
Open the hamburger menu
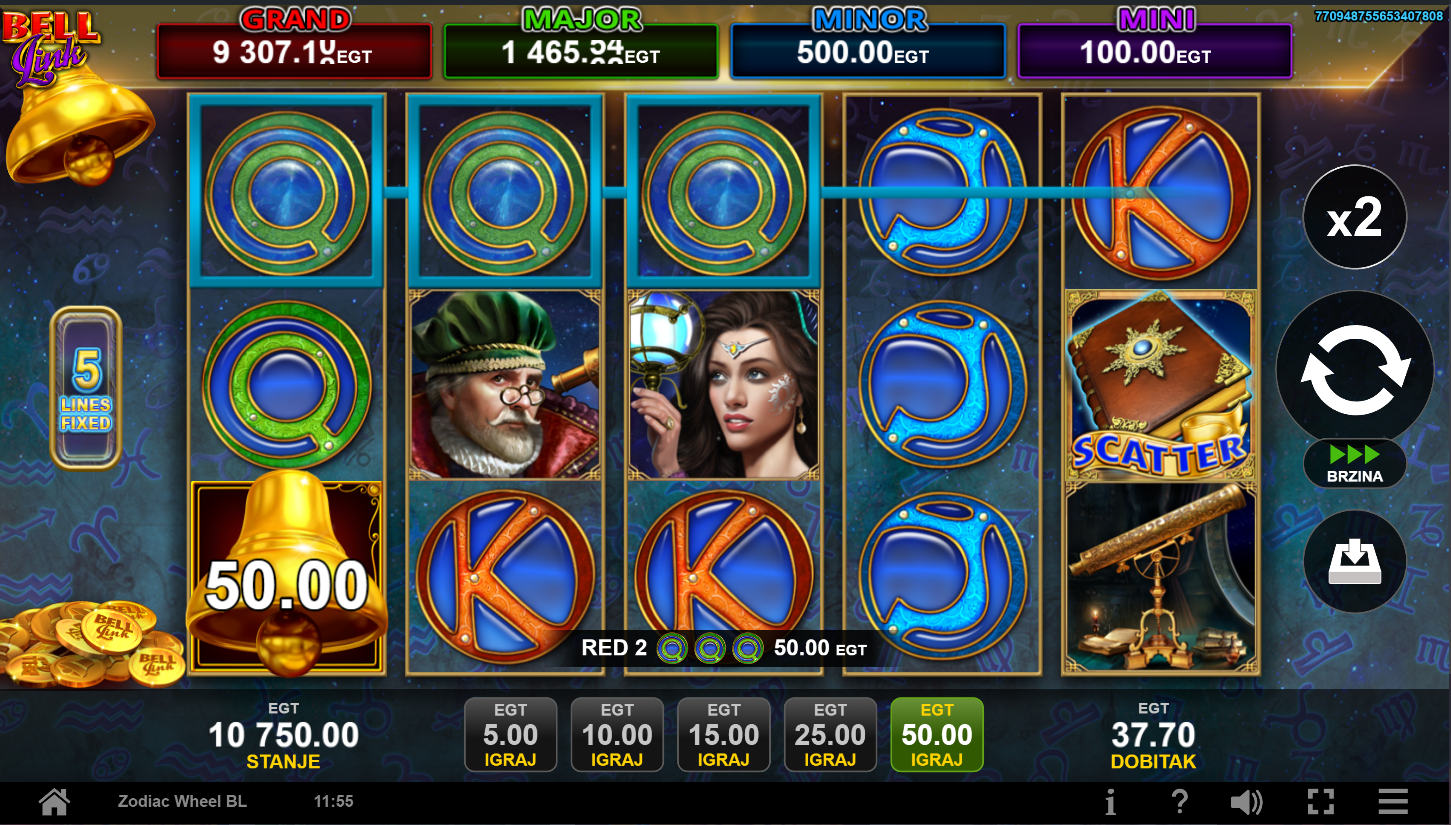pos(1393,801)
